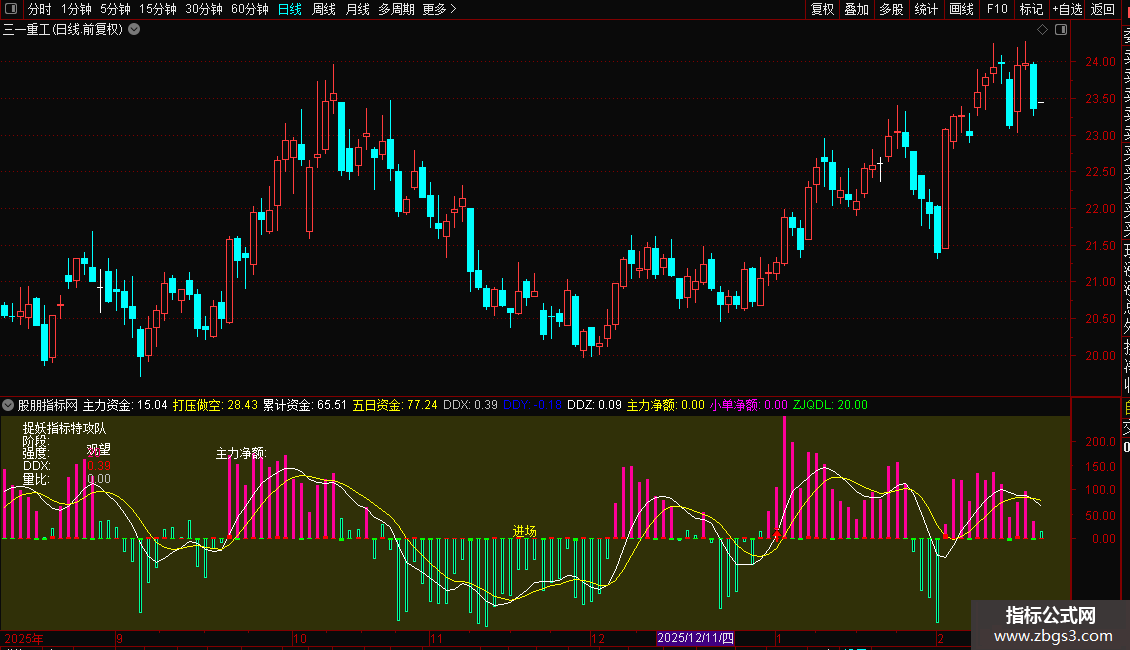Click the DDX: 0.39 header value
This screenshot has height=650, width=1130.
click(471, 405)
